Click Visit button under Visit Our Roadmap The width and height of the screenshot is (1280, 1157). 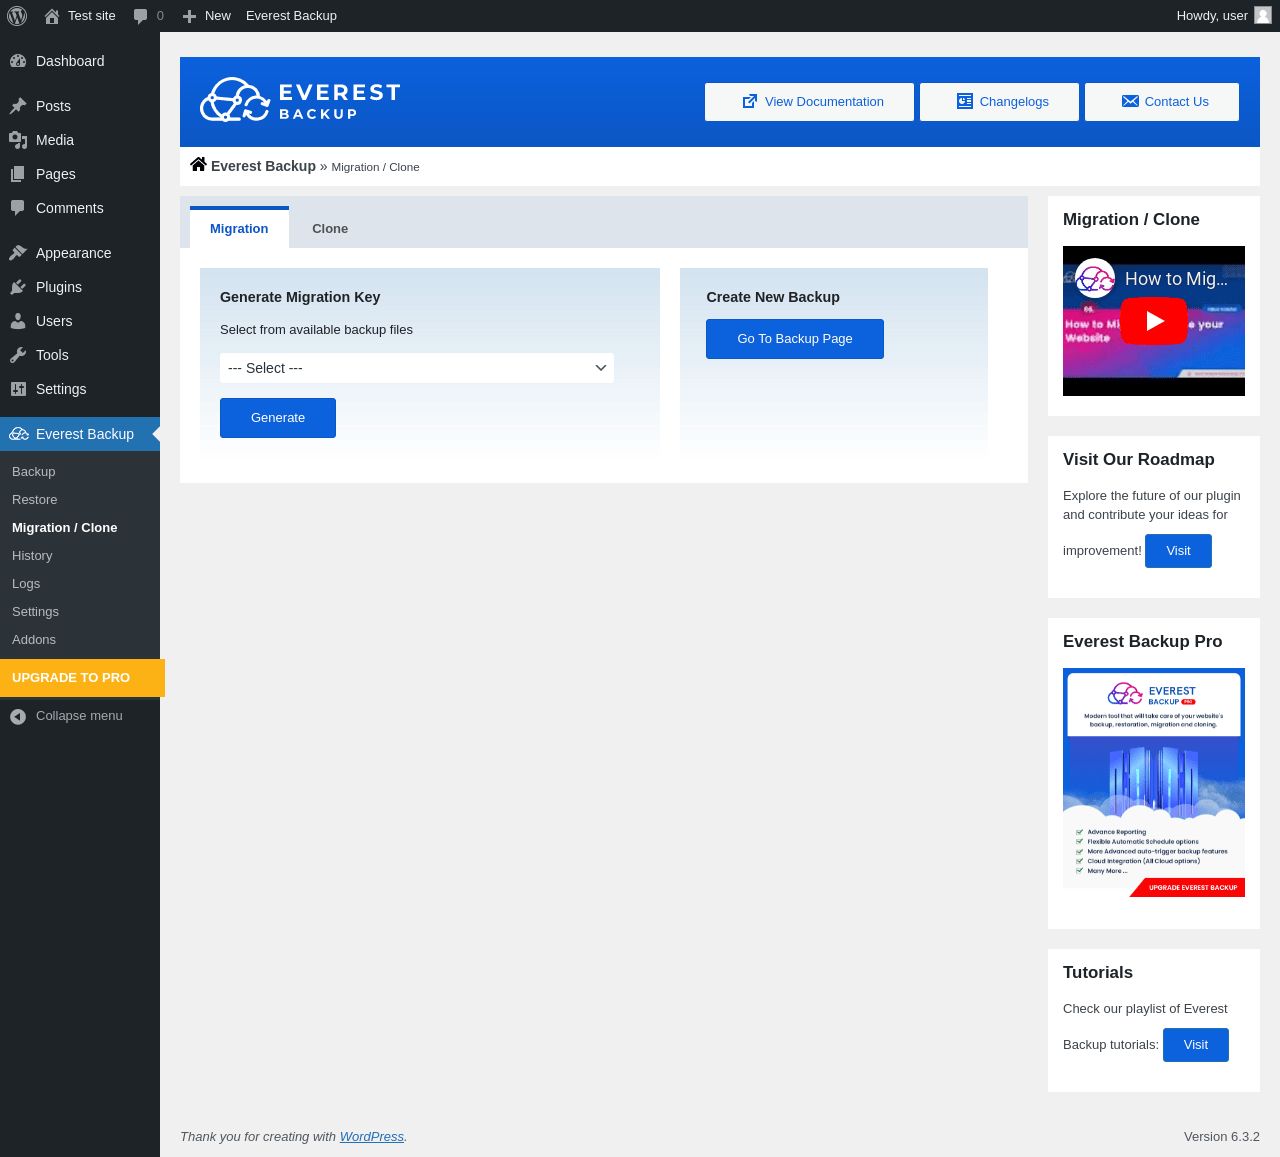pos(1178,551)
